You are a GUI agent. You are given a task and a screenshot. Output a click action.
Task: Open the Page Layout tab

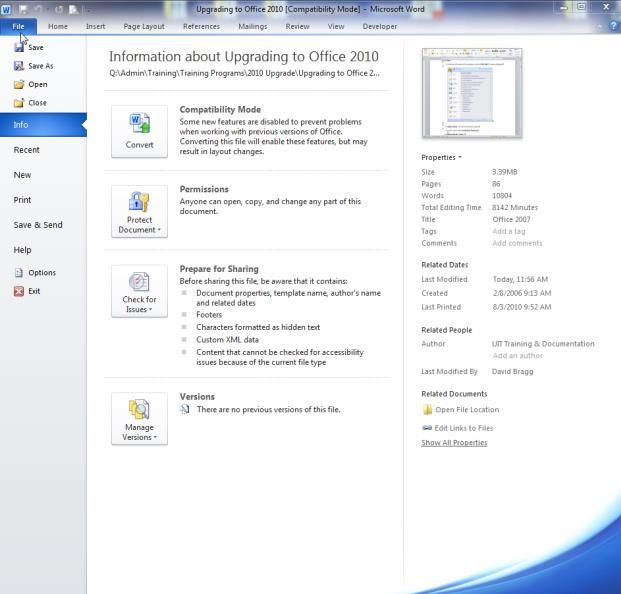144,26
